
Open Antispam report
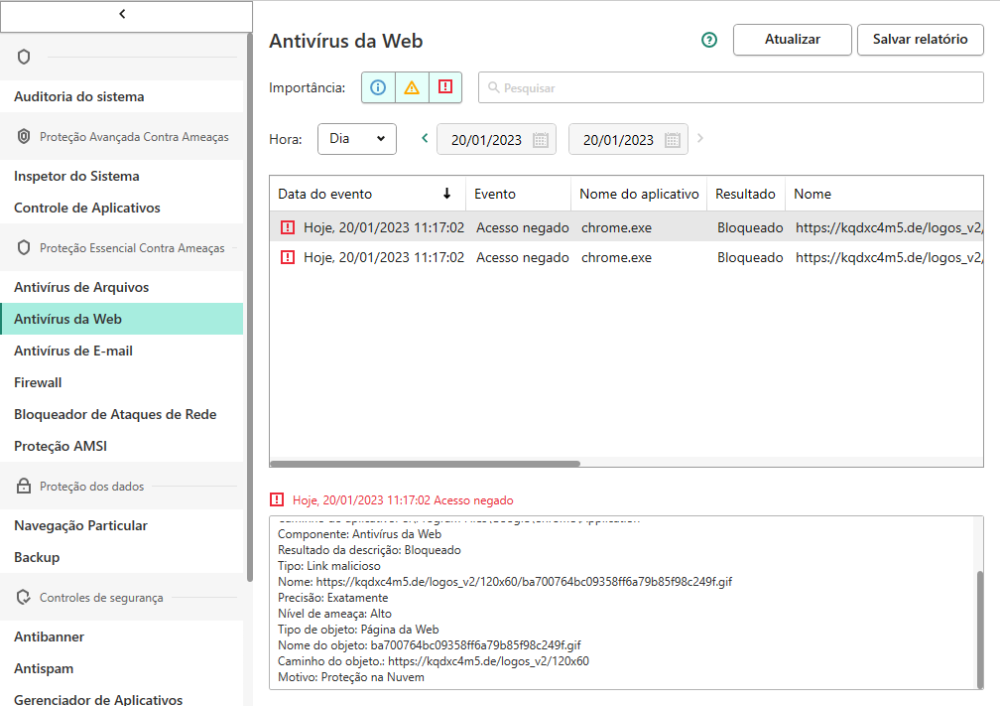(x=121, y=668)
